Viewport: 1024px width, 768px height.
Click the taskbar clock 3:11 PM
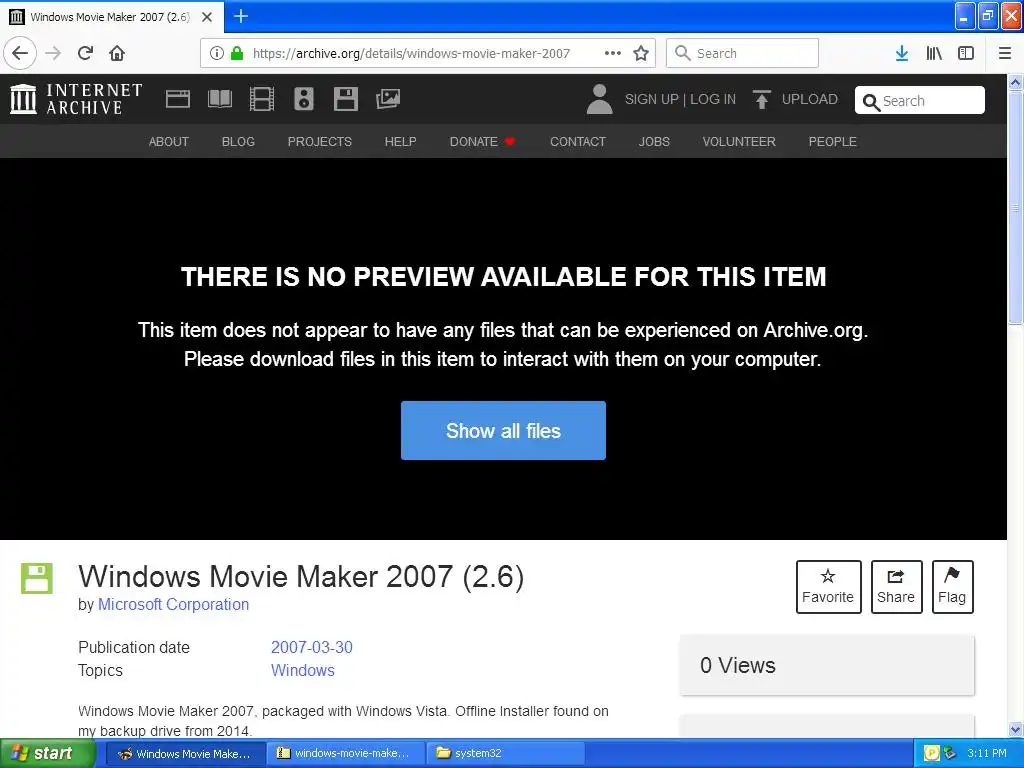(x=987, y=753)
